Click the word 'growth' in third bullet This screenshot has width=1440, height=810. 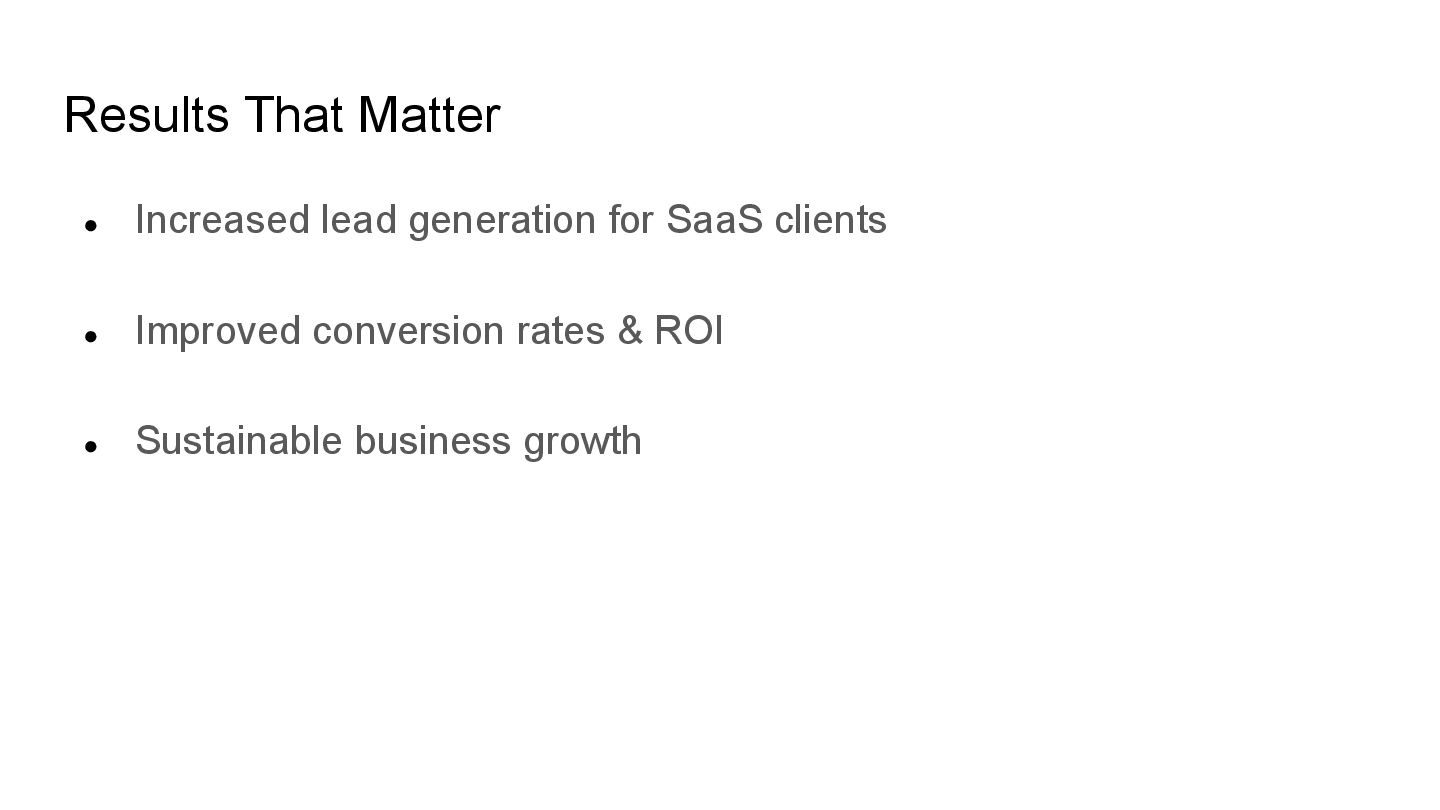coord(582,443)
